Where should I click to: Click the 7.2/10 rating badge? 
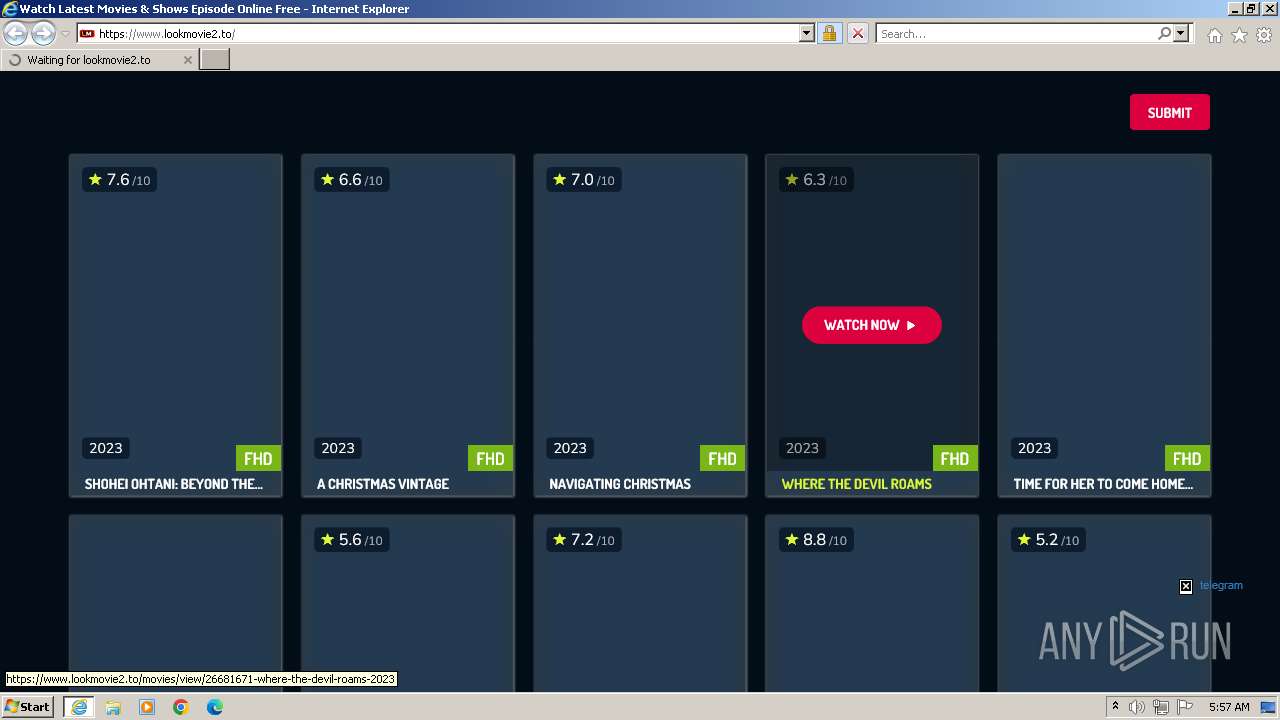click(584, 540)
